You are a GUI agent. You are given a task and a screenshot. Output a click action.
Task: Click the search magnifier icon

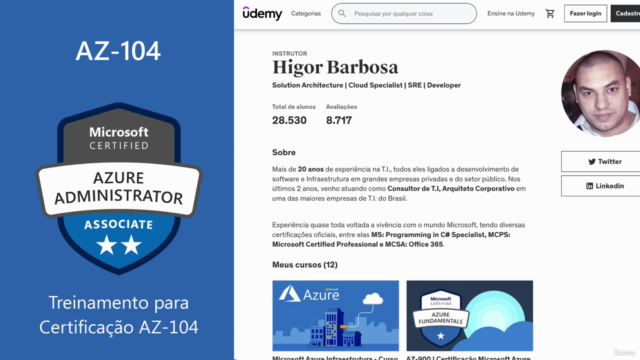pyautogui.click(x=342, y=13)
